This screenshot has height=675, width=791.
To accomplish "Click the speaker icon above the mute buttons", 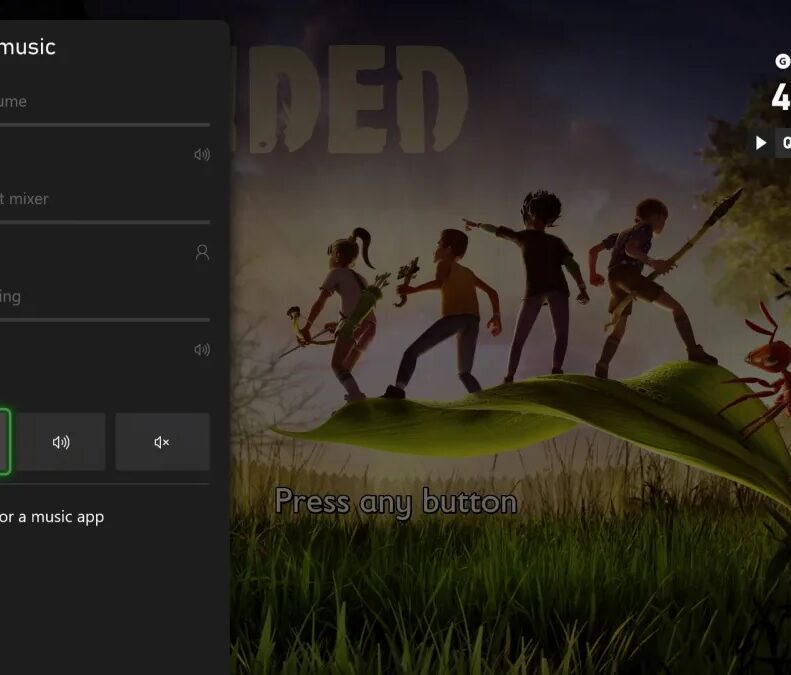I will click(x=202, y=350).
